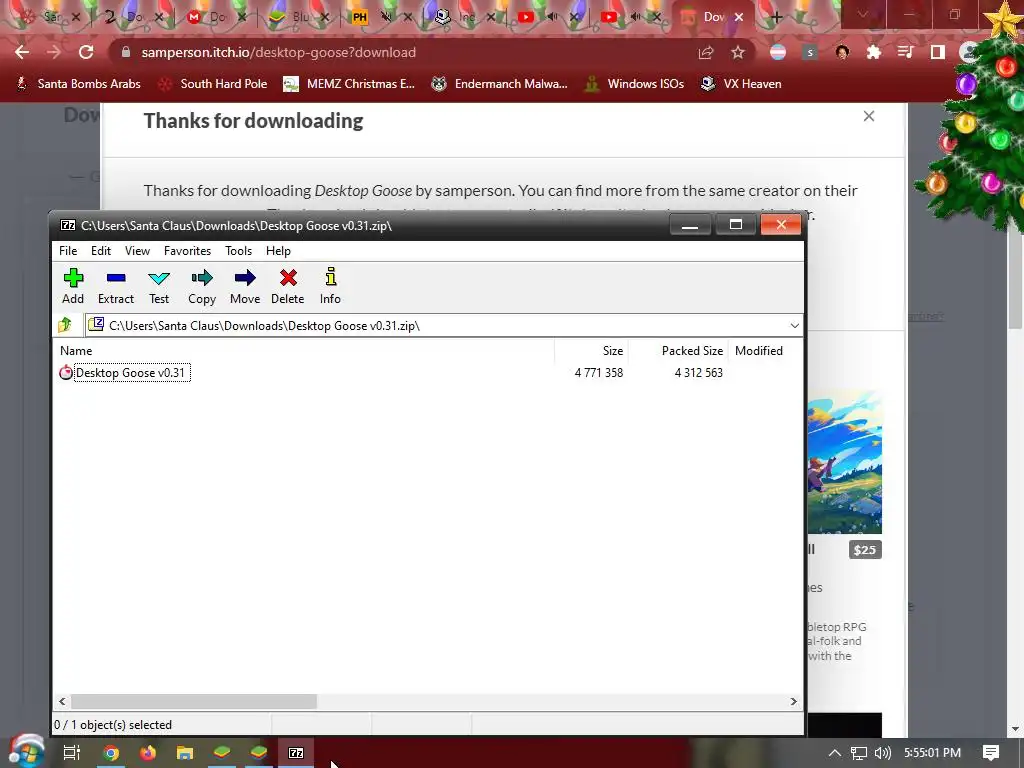Select the Copy toolbar icon
The height and width of the screenshot is (768, 1024).
202,286
